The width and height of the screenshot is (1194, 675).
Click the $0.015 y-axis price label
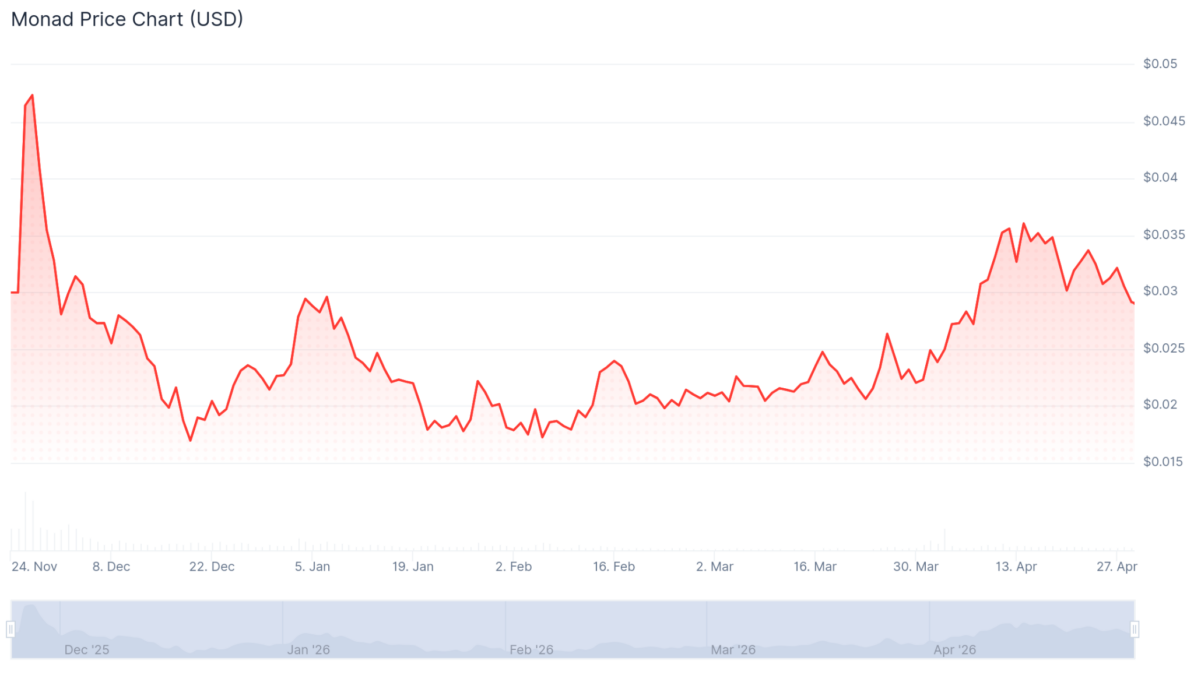1161,462
